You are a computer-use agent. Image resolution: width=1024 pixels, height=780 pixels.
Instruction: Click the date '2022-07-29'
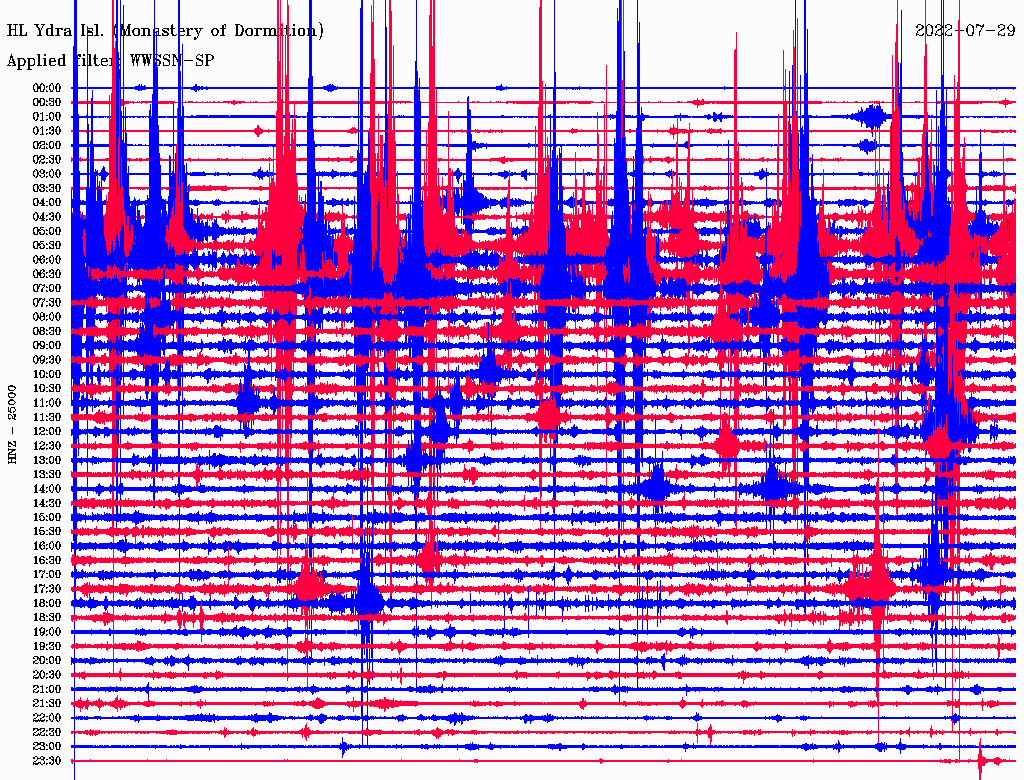[965, 31]
